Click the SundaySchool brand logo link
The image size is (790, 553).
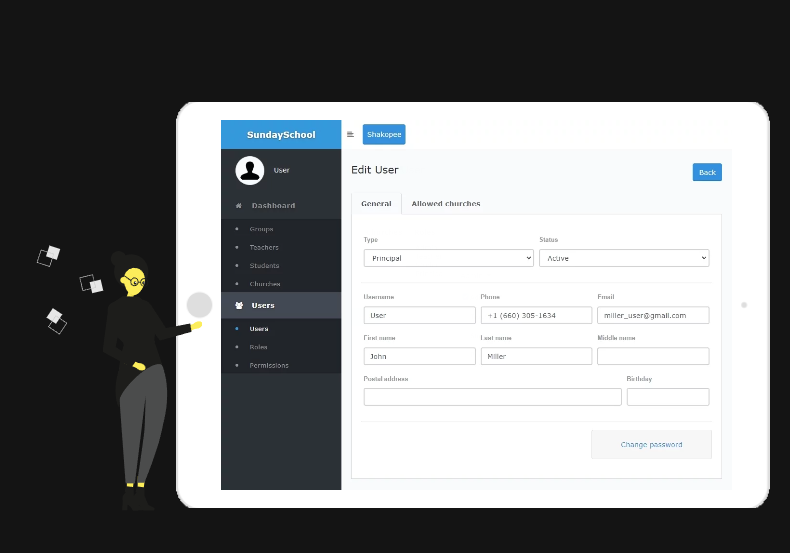point(281,135)
